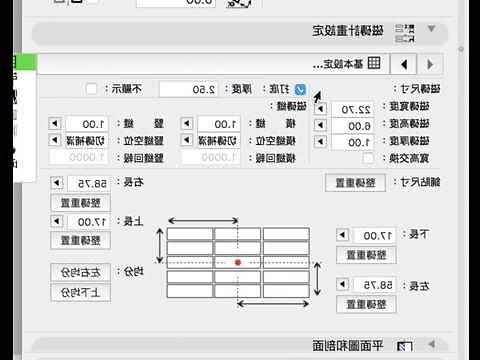The height and width of the screenshot is (360, 480).
Task: Click the arrow beside the 豎縫空位 dropdown
Action: click(x=55, y=140)
